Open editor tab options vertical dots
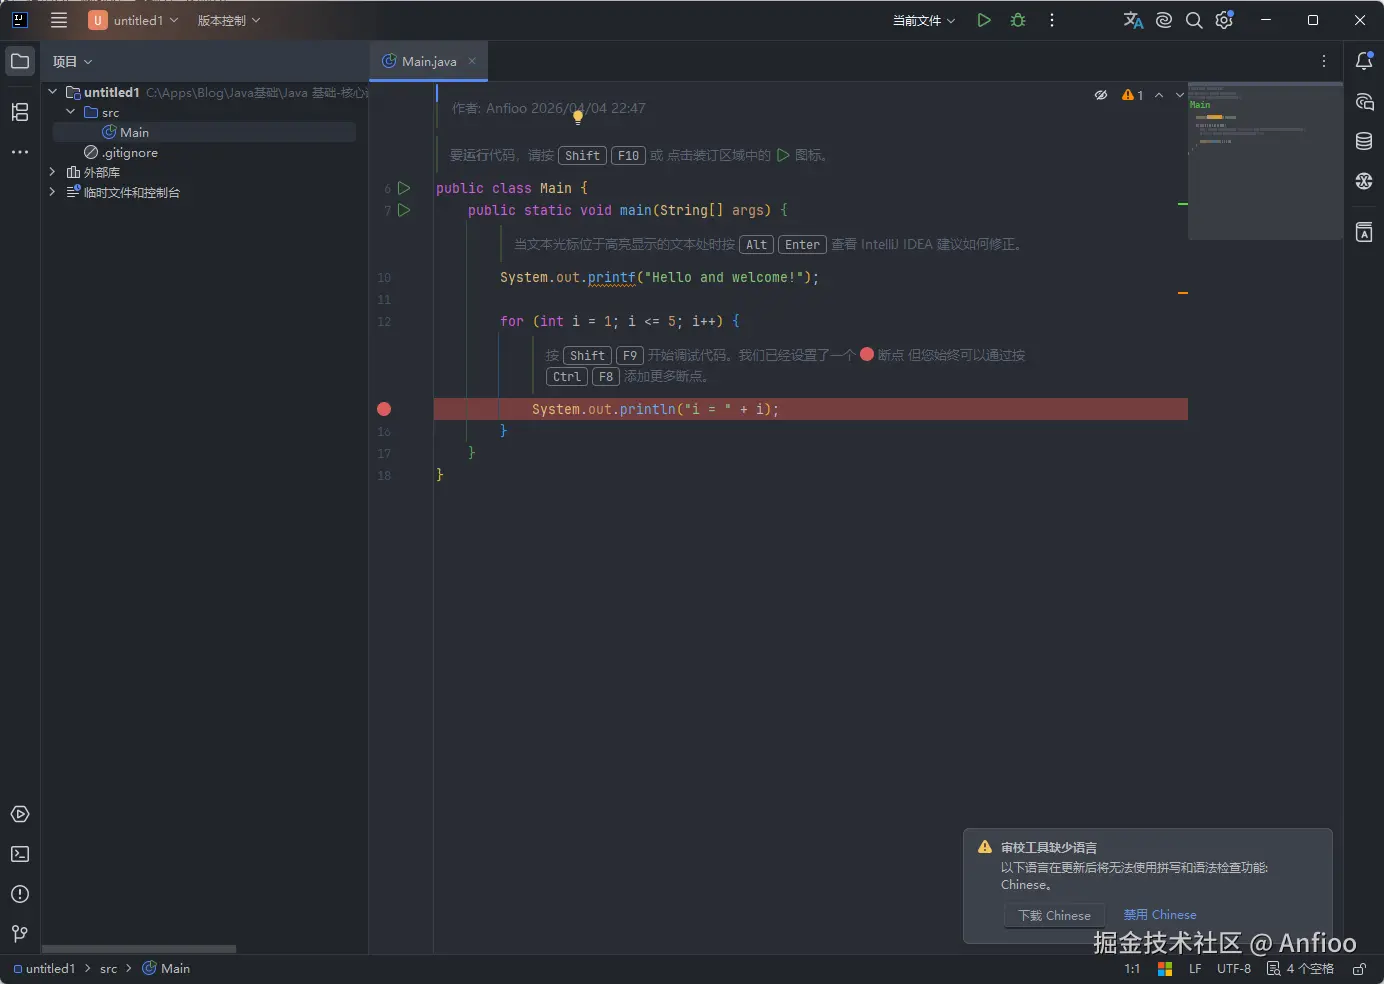1384x984 pixels. tap(1324, 61)
